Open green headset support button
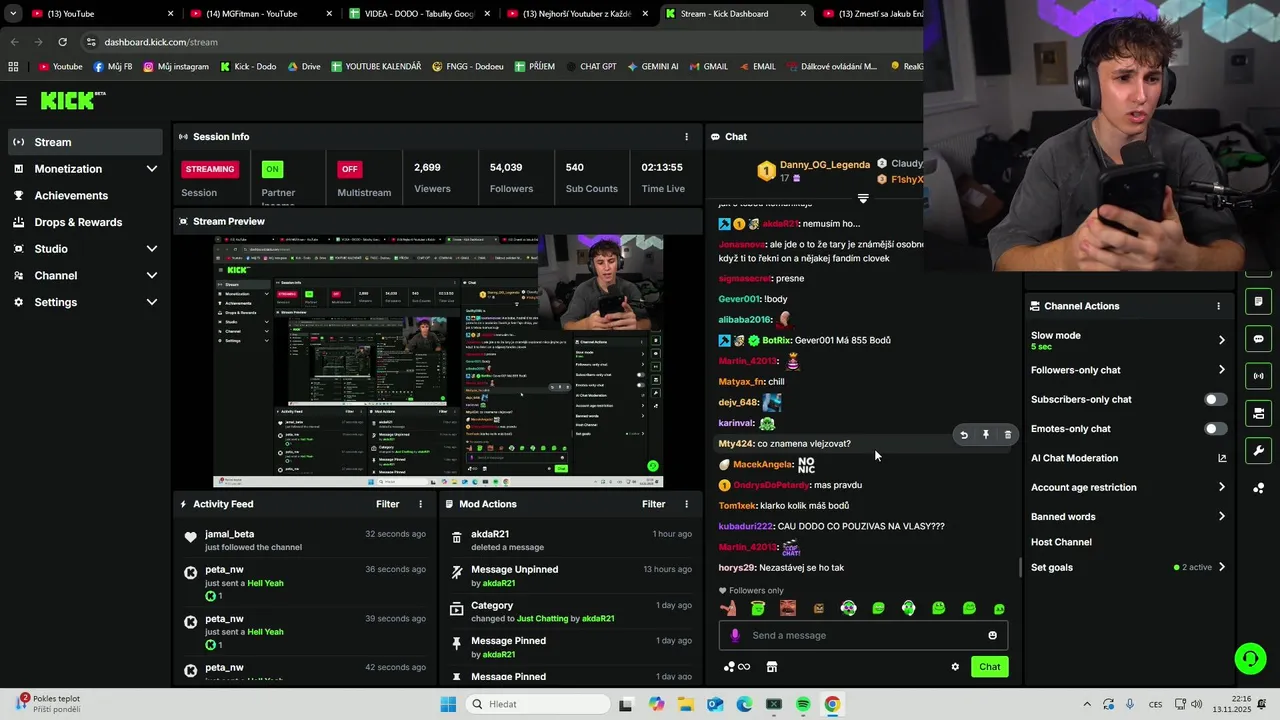 point(1250,658)
